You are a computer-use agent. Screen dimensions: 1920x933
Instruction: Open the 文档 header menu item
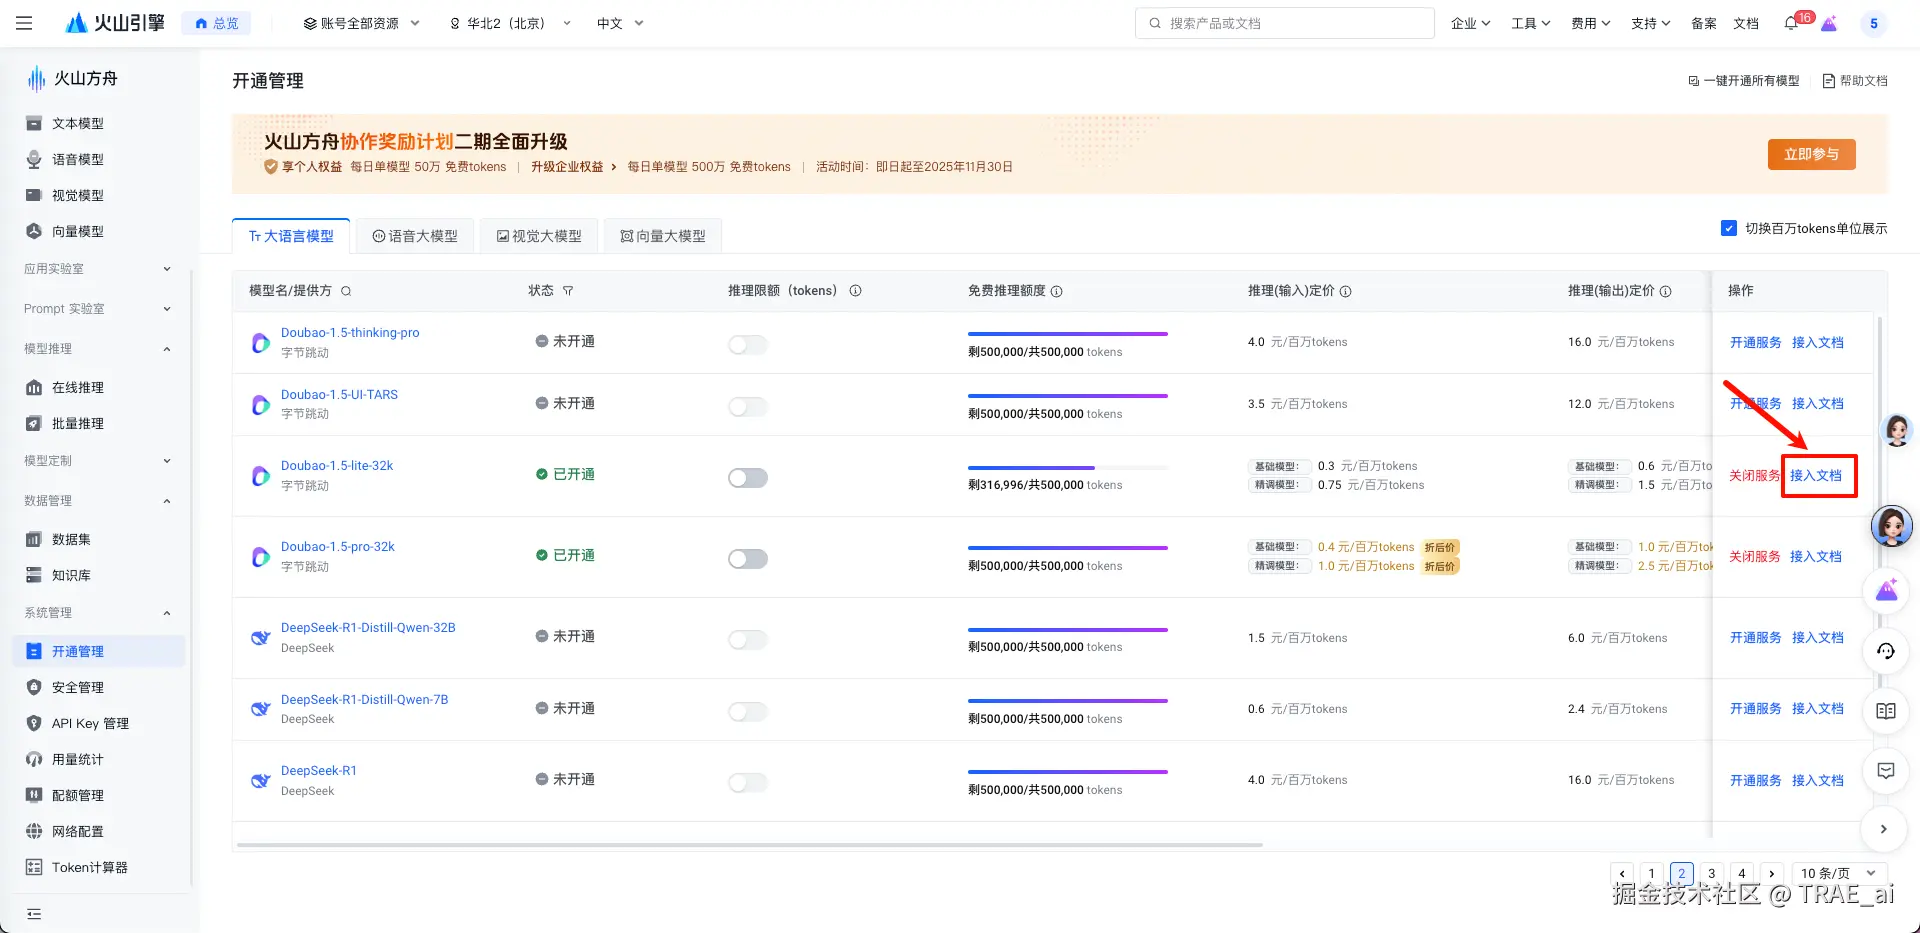[1746, 23]
